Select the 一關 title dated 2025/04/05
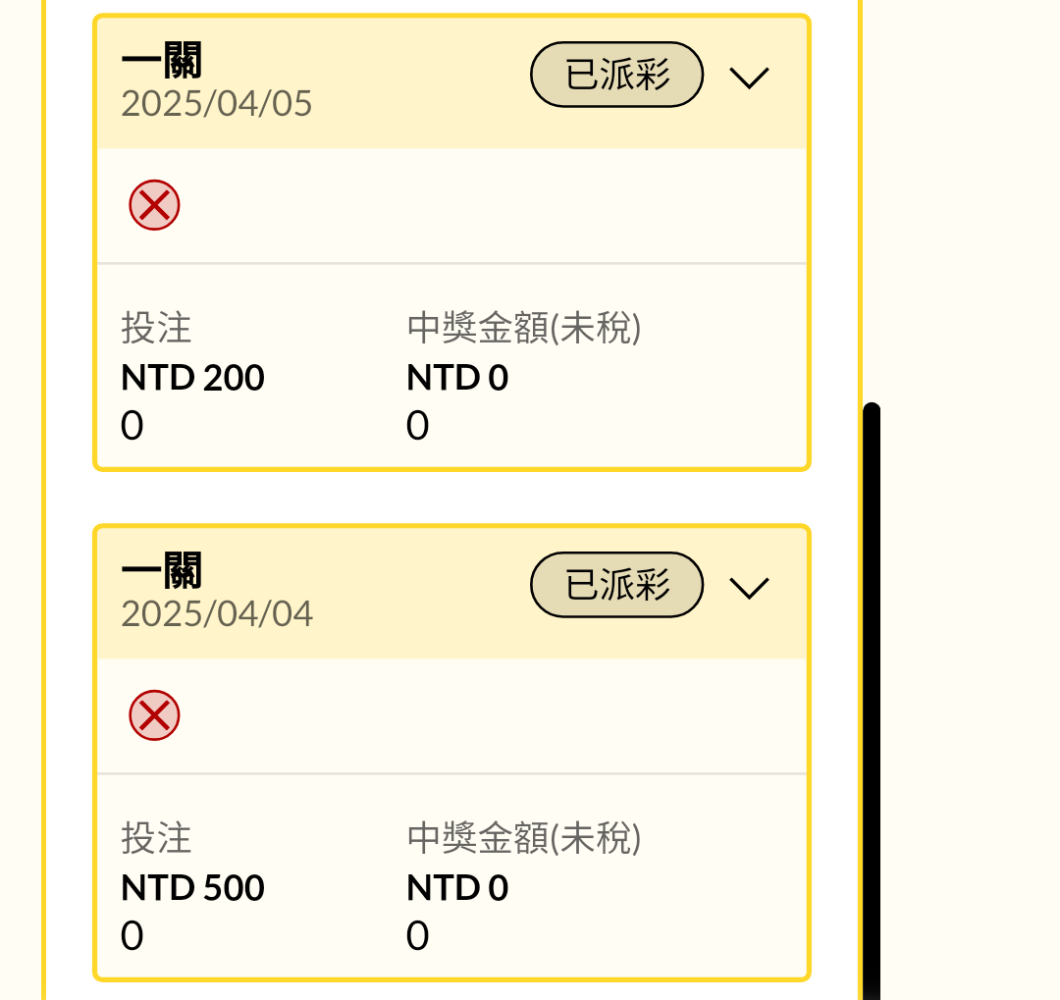 (x=161, y=62)
